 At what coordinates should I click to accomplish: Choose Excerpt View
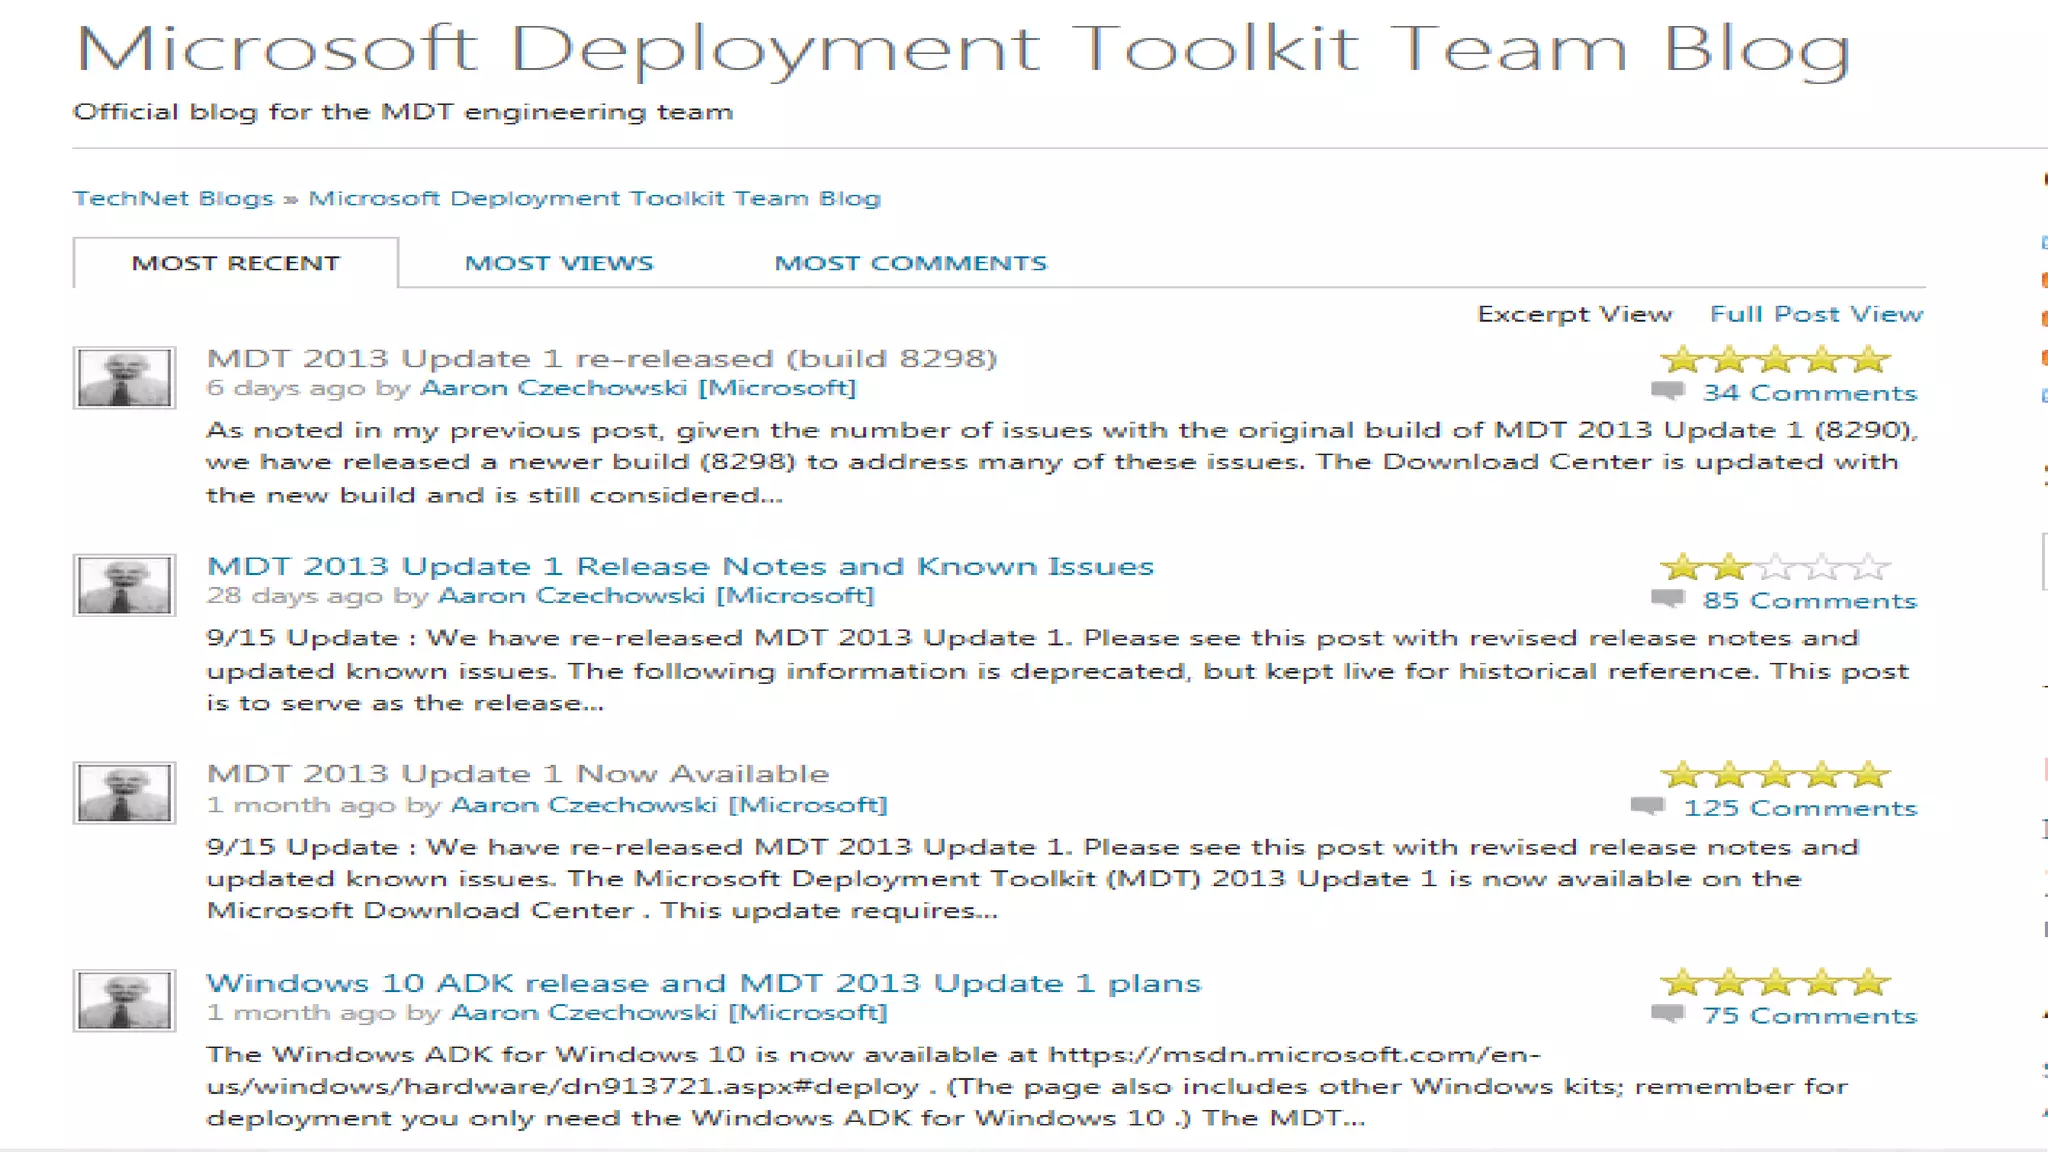(1575, 314)
